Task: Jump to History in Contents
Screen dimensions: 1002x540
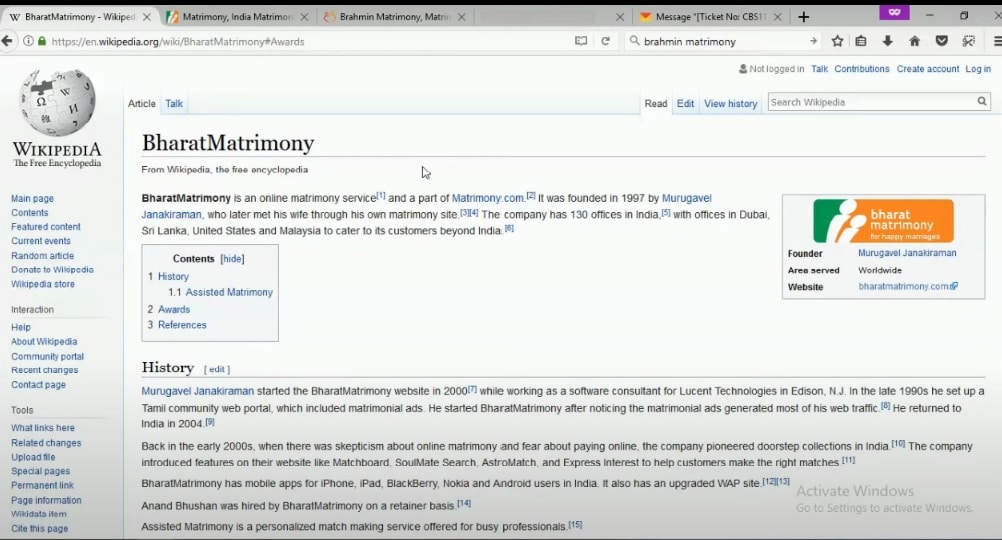Action: pos(173,277)
